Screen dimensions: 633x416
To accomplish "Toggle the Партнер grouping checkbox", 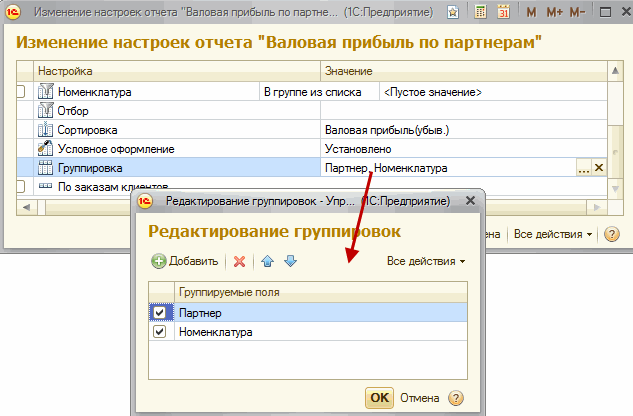I will [159, 312].
